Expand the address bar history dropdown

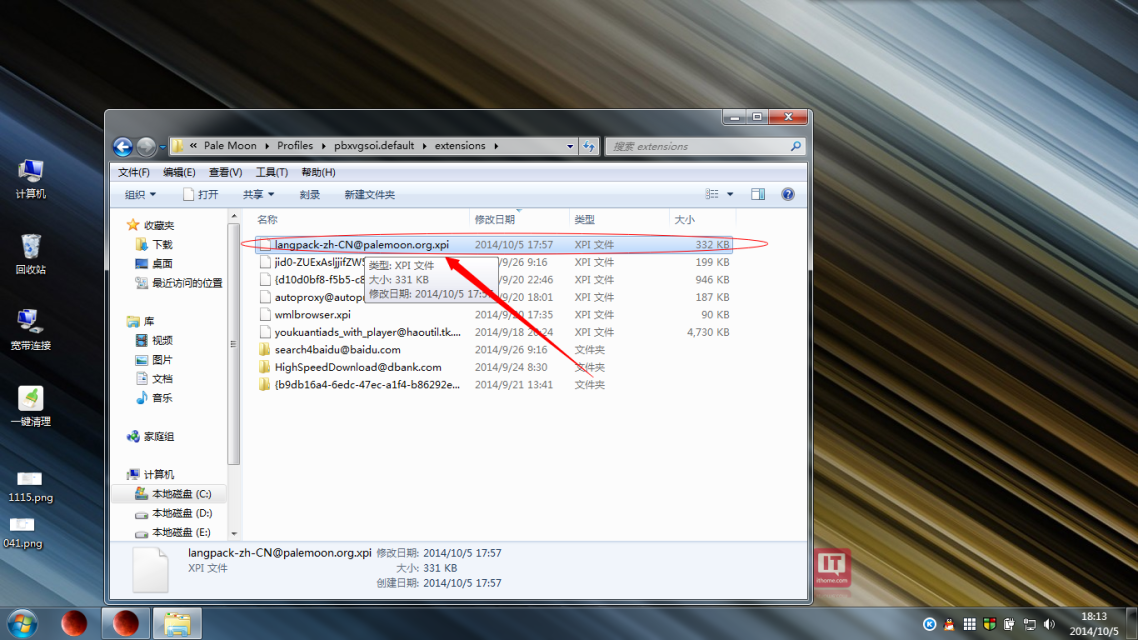click(570, 147)
